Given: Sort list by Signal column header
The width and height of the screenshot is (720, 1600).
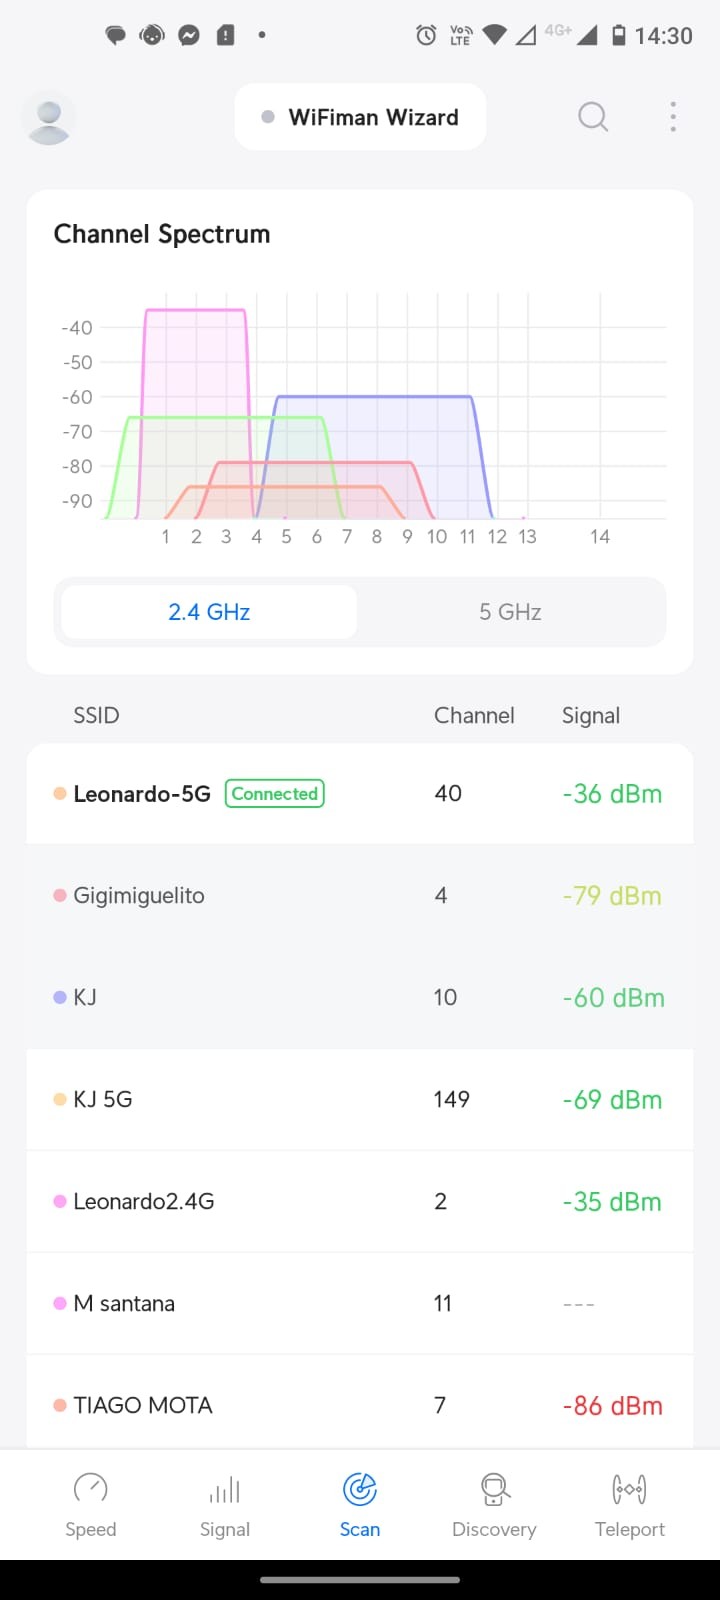Looking at the screenshot, I should [591, 716].
